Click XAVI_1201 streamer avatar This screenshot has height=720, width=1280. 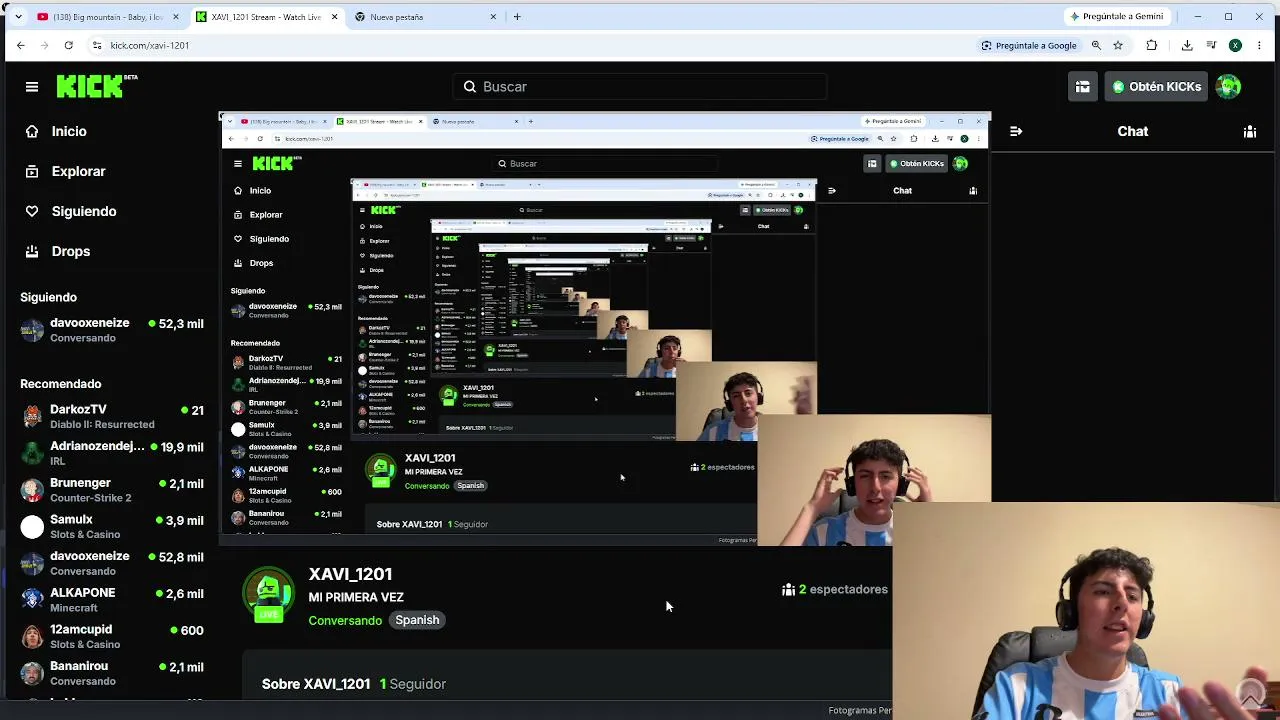(x=269, y=594)
